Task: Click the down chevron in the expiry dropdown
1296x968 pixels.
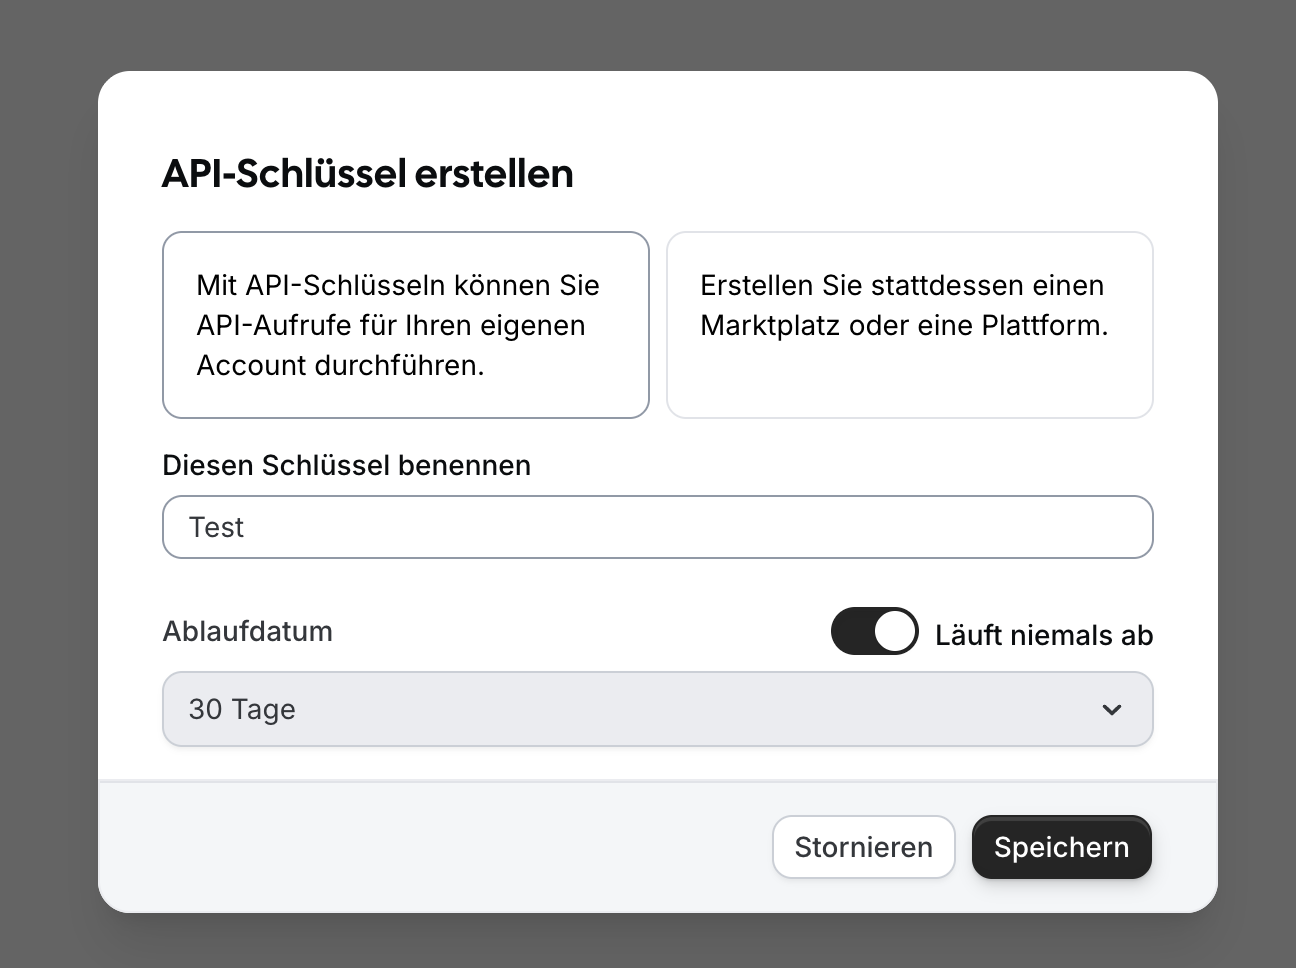Action: click(x=1111, y=709)
